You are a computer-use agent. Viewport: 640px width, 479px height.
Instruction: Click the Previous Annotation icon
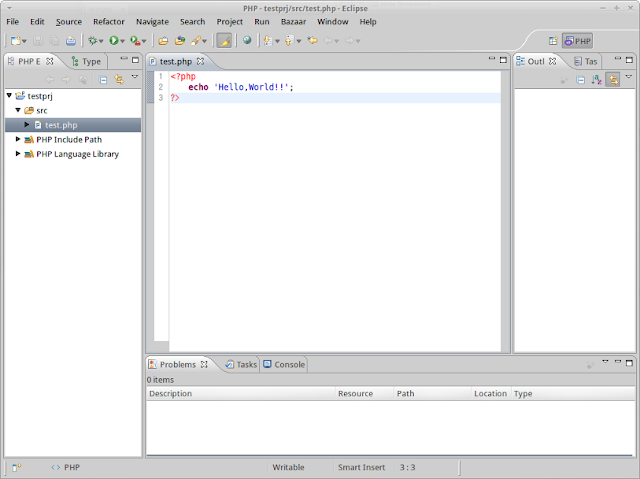tap(289, 41)
